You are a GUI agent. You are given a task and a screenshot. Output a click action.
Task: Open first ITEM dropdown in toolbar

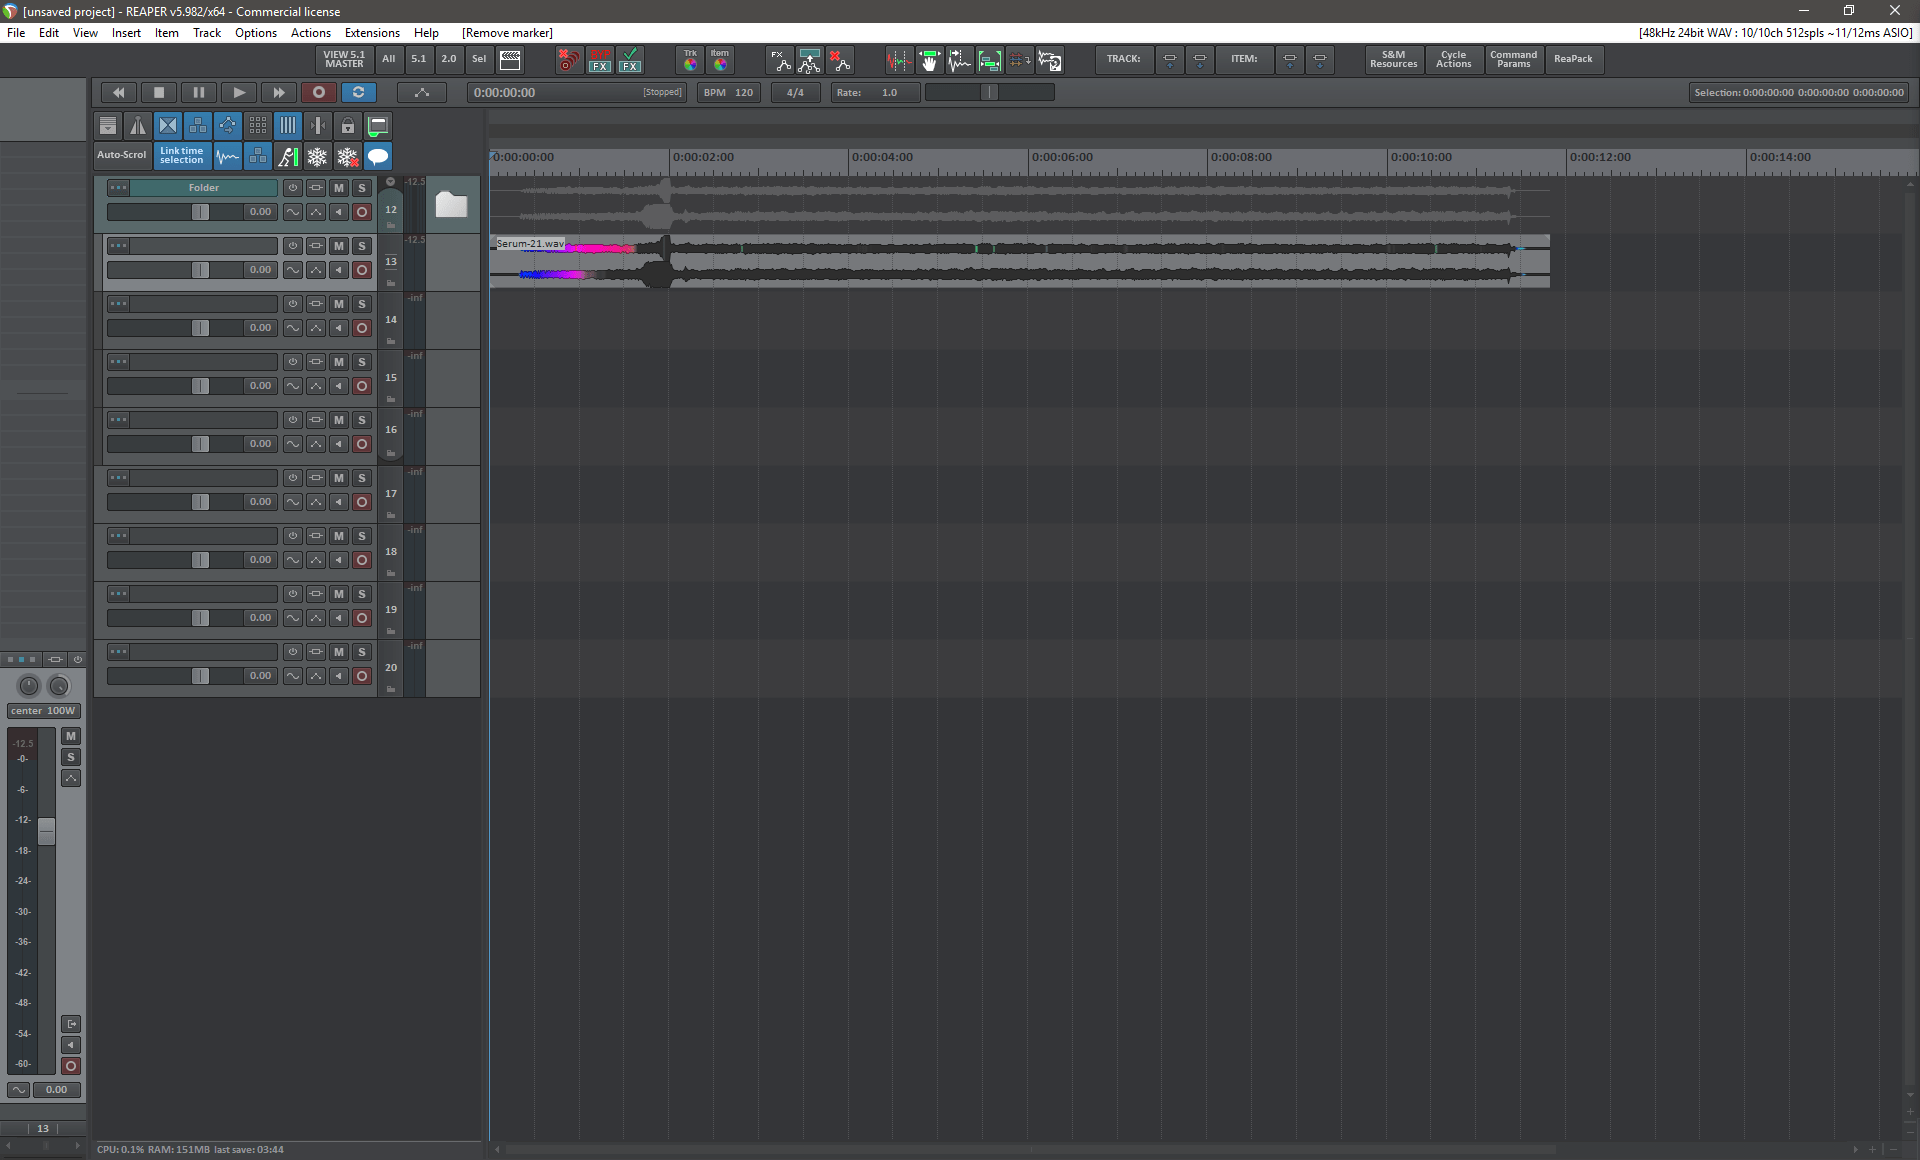[1290, 60]
